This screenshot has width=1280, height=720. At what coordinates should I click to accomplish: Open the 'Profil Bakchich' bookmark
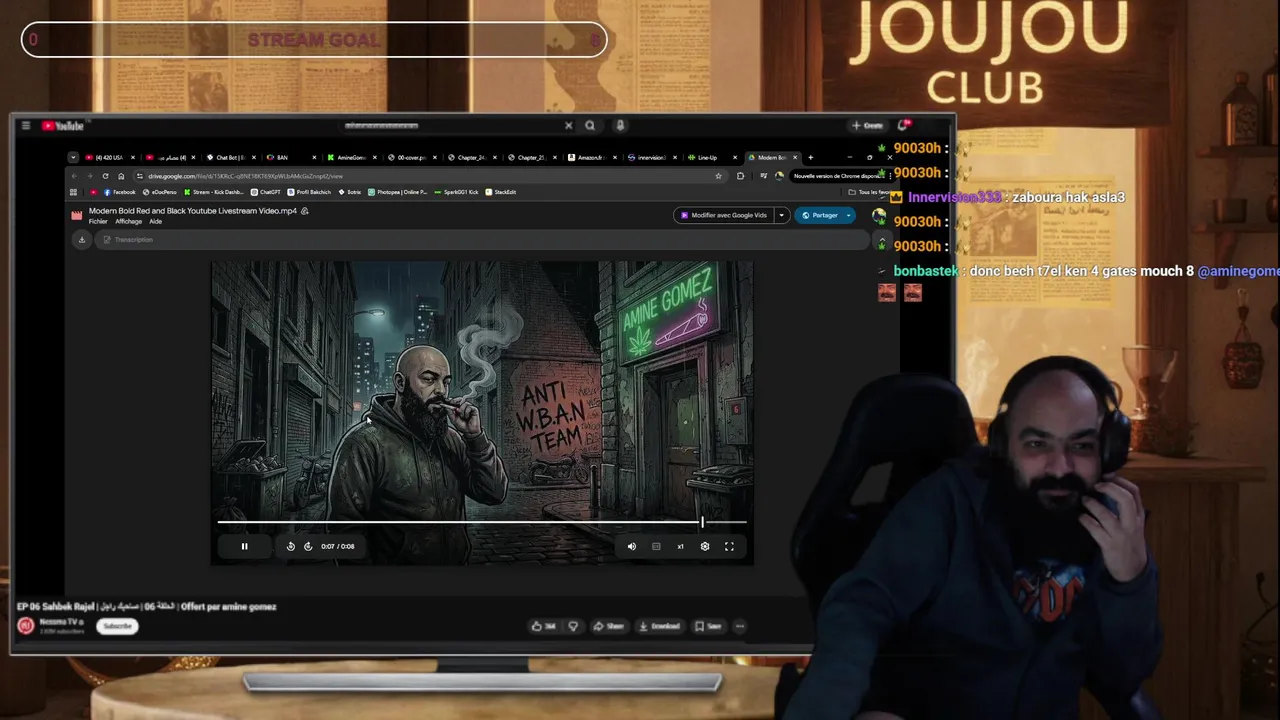click(x=309, y=192)
